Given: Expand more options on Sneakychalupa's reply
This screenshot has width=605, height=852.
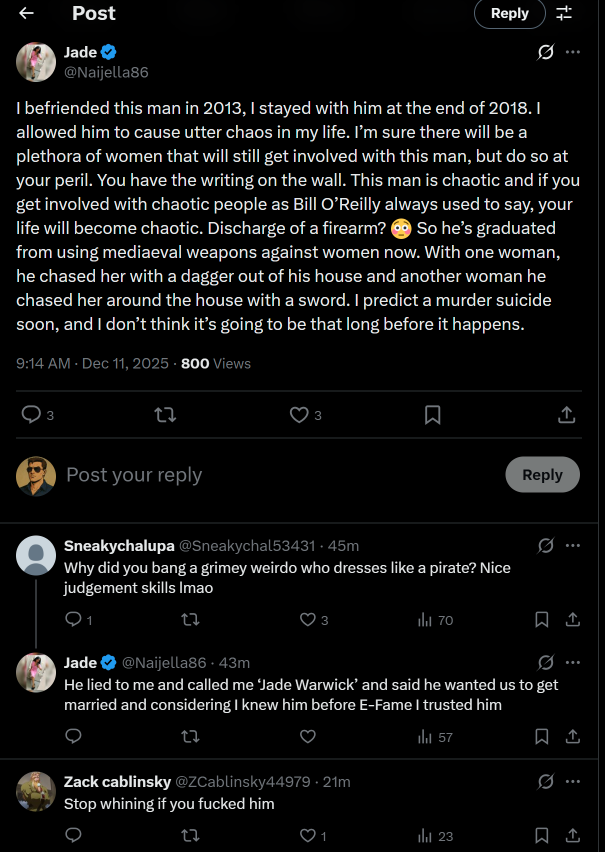Looking at the screenshot, I should pos(573,546).
